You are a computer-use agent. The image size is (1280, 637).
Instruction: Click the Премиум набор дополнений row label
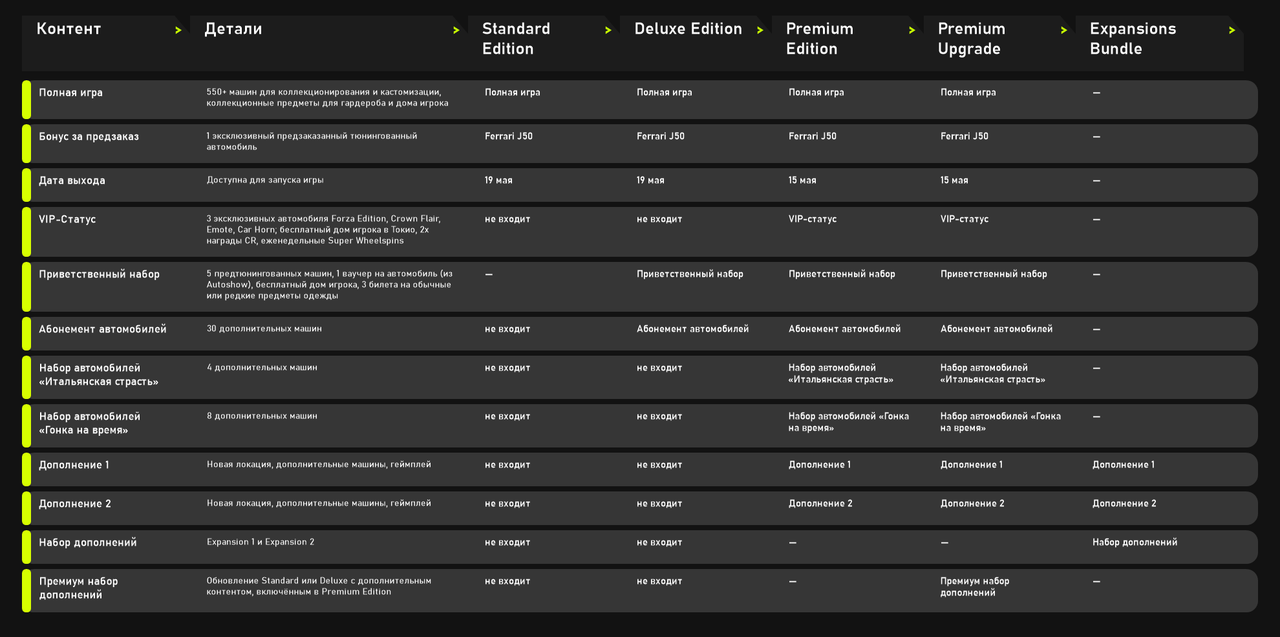79,588
